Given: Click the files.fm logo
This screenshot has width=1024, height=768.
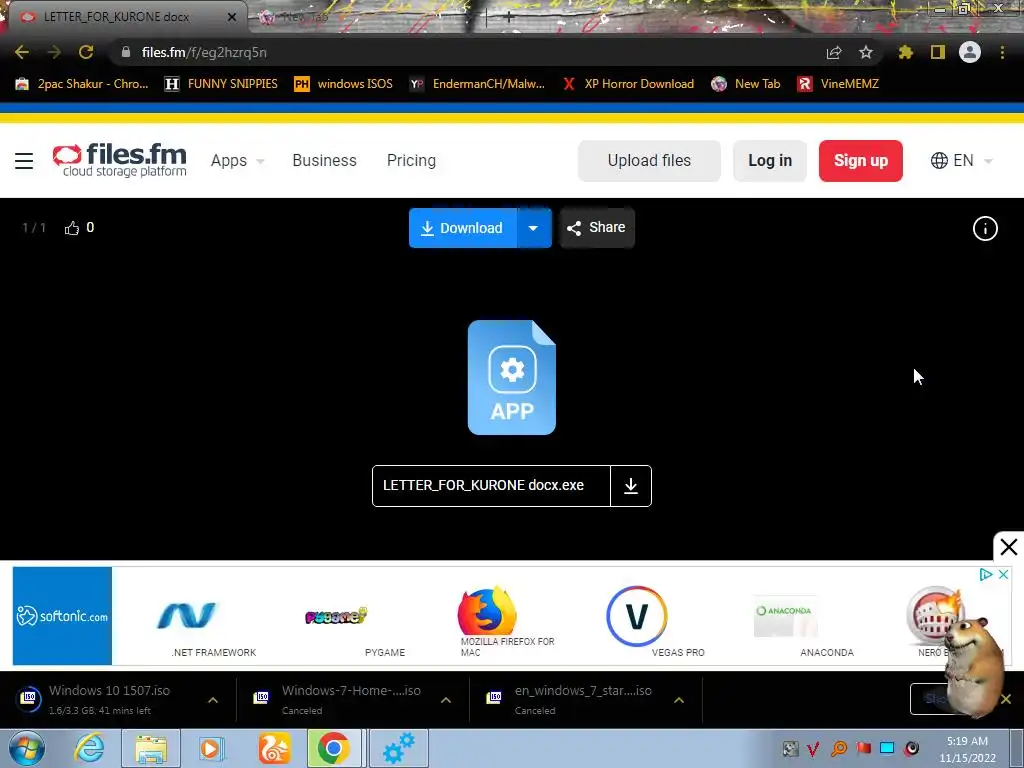Looking at the screenshot, I should [x=120, y=161].
